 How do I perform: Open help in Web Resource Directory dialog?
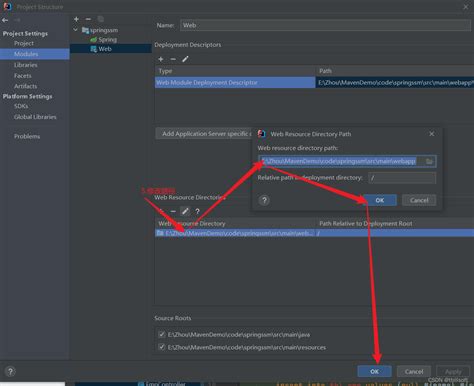click(x=264, y=200)
